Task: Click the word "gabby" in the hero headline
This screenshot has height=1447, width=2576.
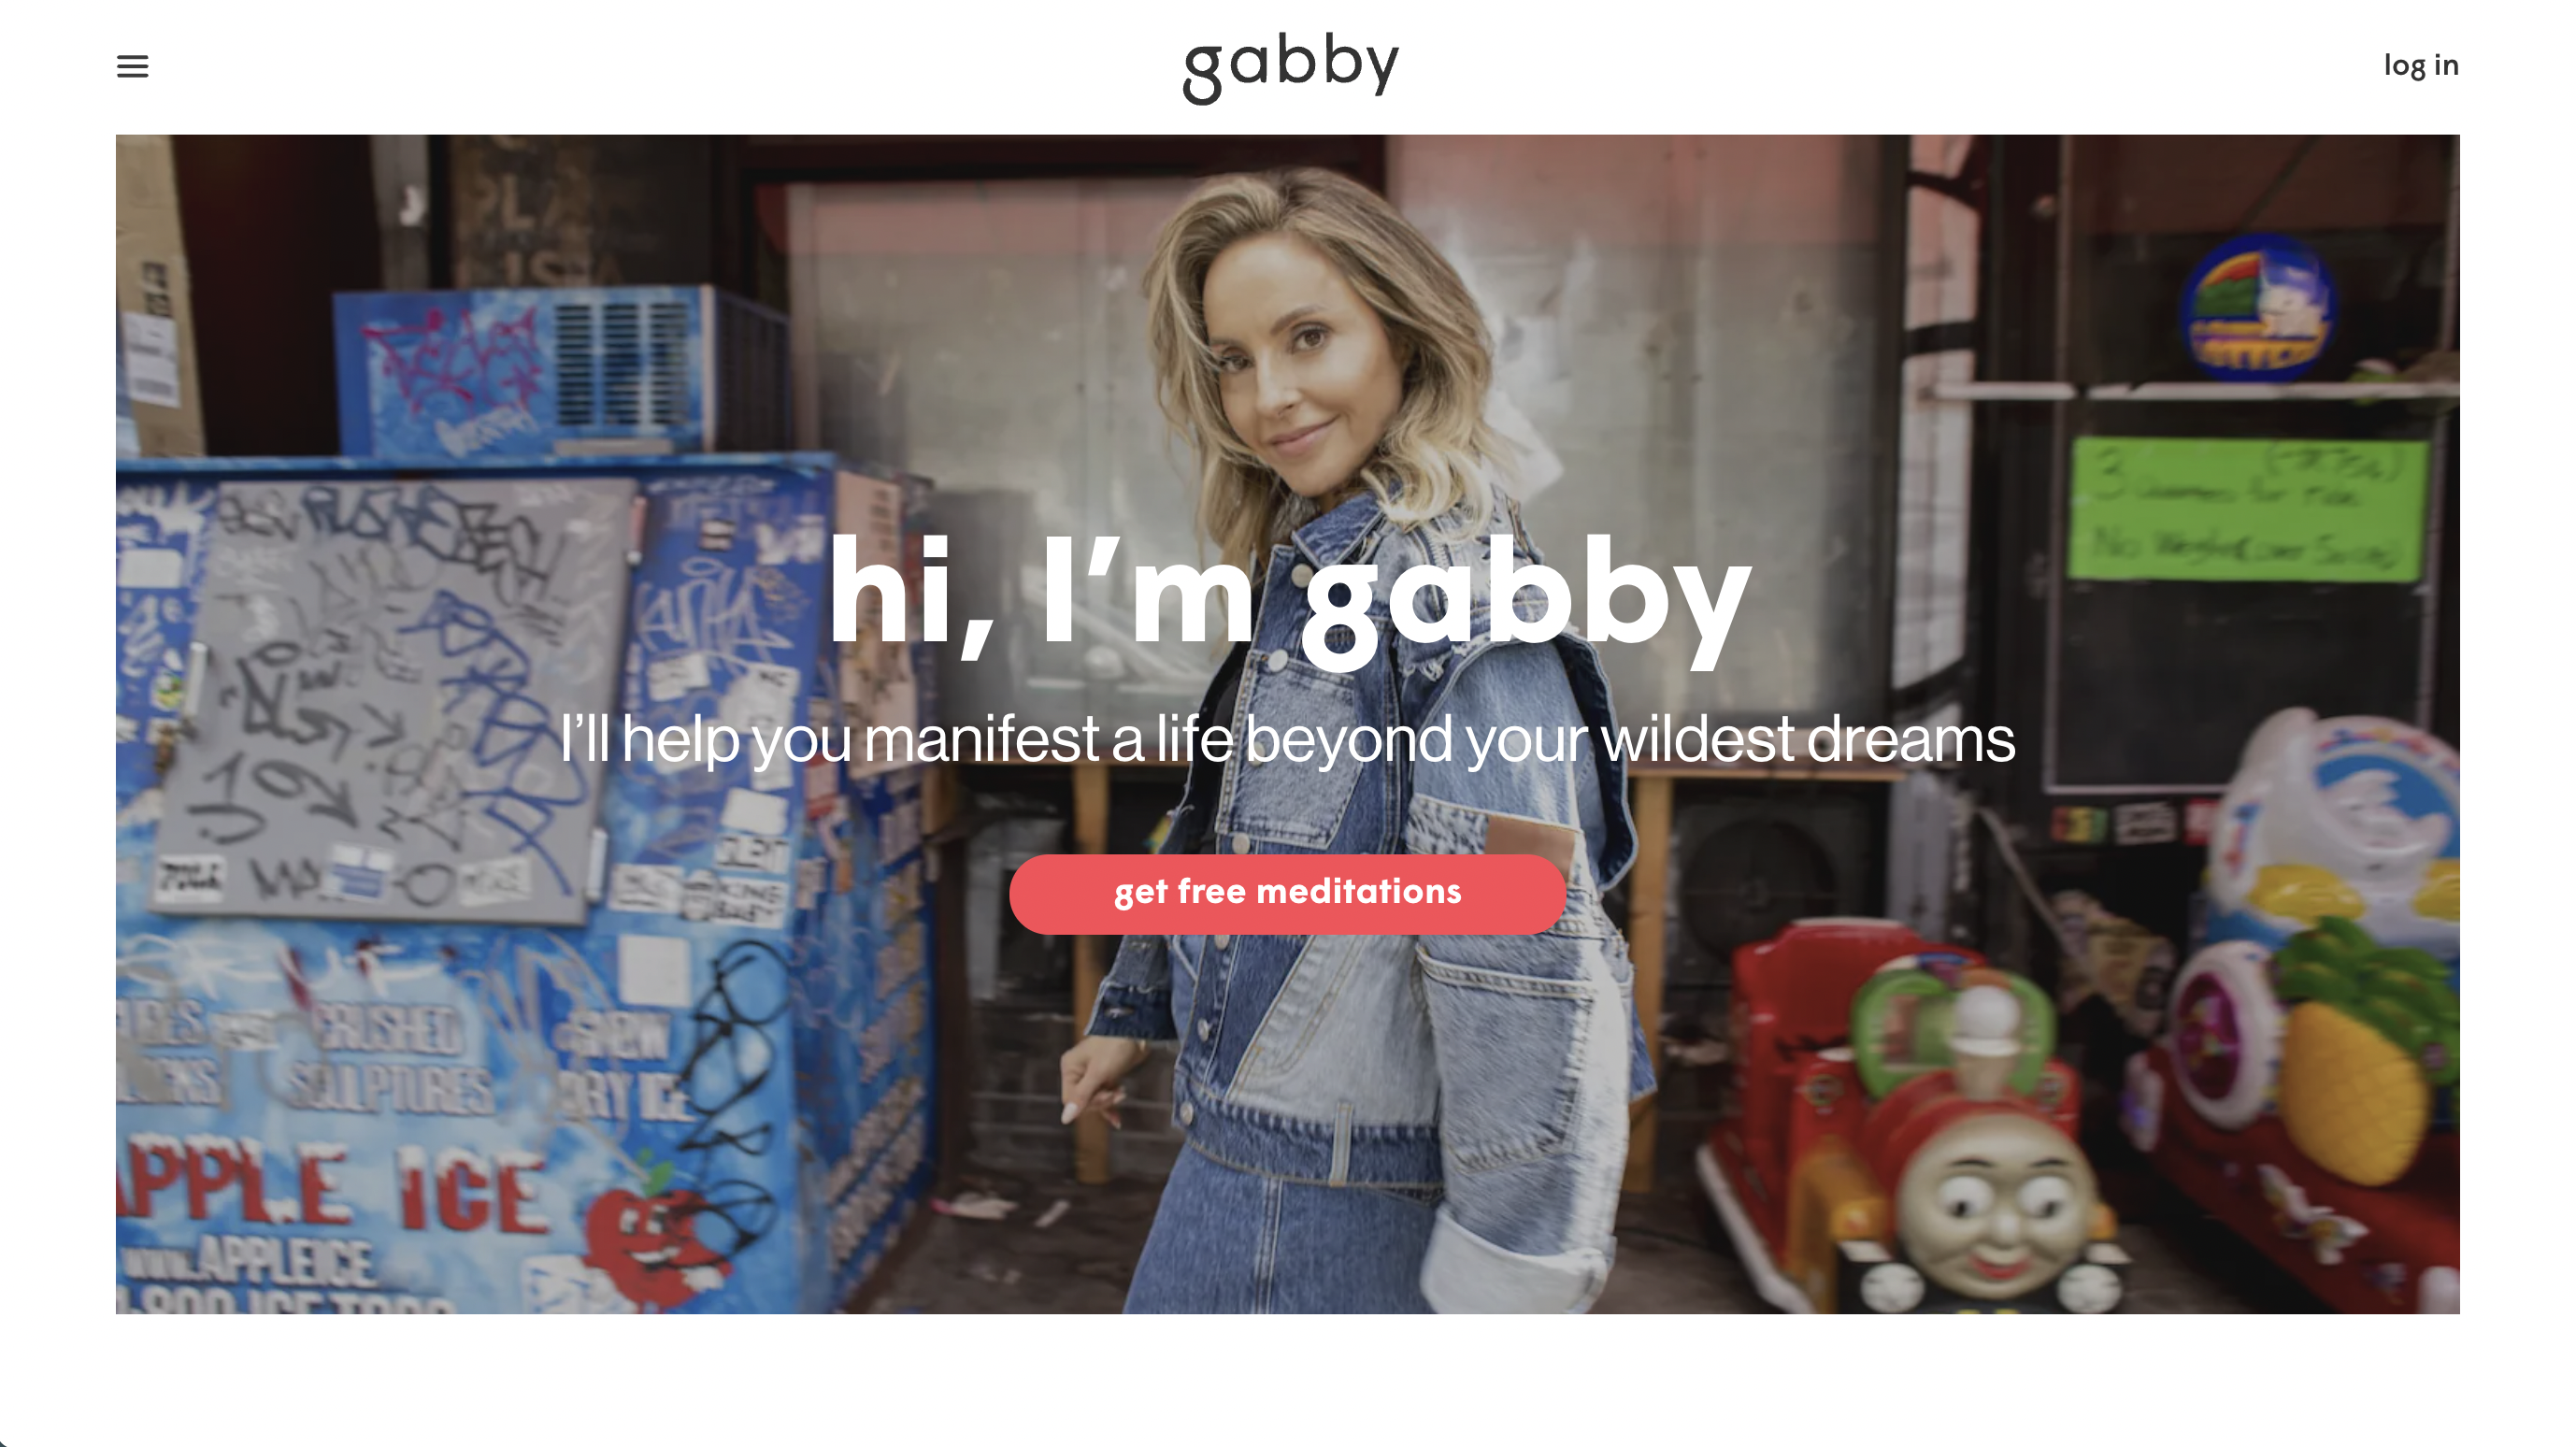Action: tap(1525, 600)
